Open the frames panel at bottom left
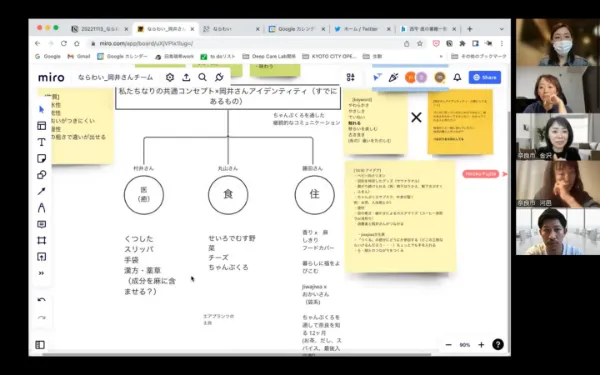The width and height of the screenshot is (600, 375). click(40, 345)
